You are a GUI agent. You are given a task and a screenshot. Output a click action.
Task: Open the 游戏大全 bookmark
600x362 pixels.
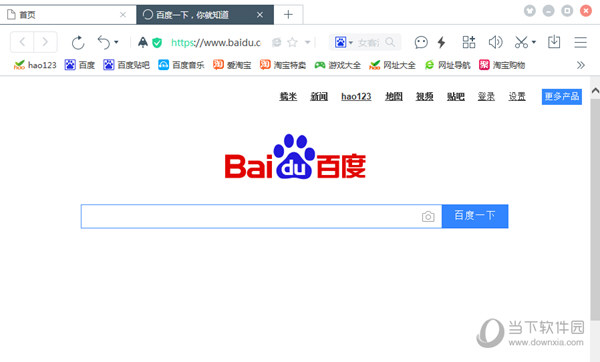click(338, 65)
